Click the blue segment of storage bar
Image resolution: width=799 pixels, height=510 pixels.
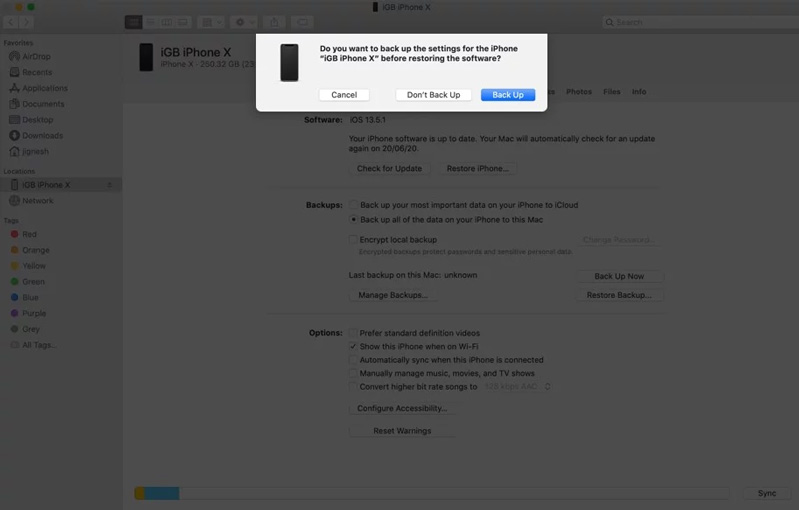162,493
